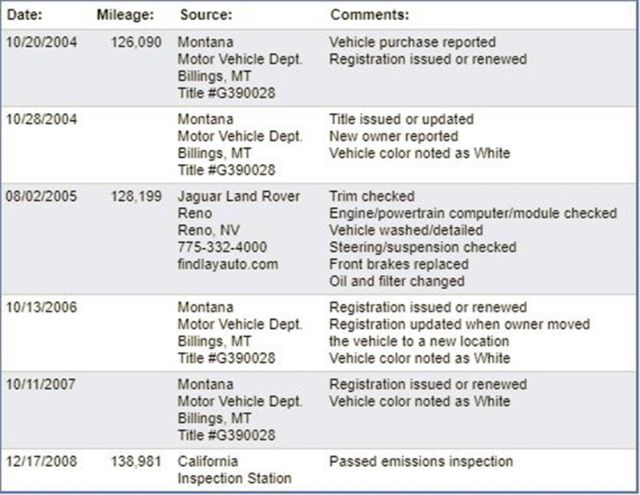Click the Source column header
This screenshot has width=640, height=495.
(x=206, y=15)
